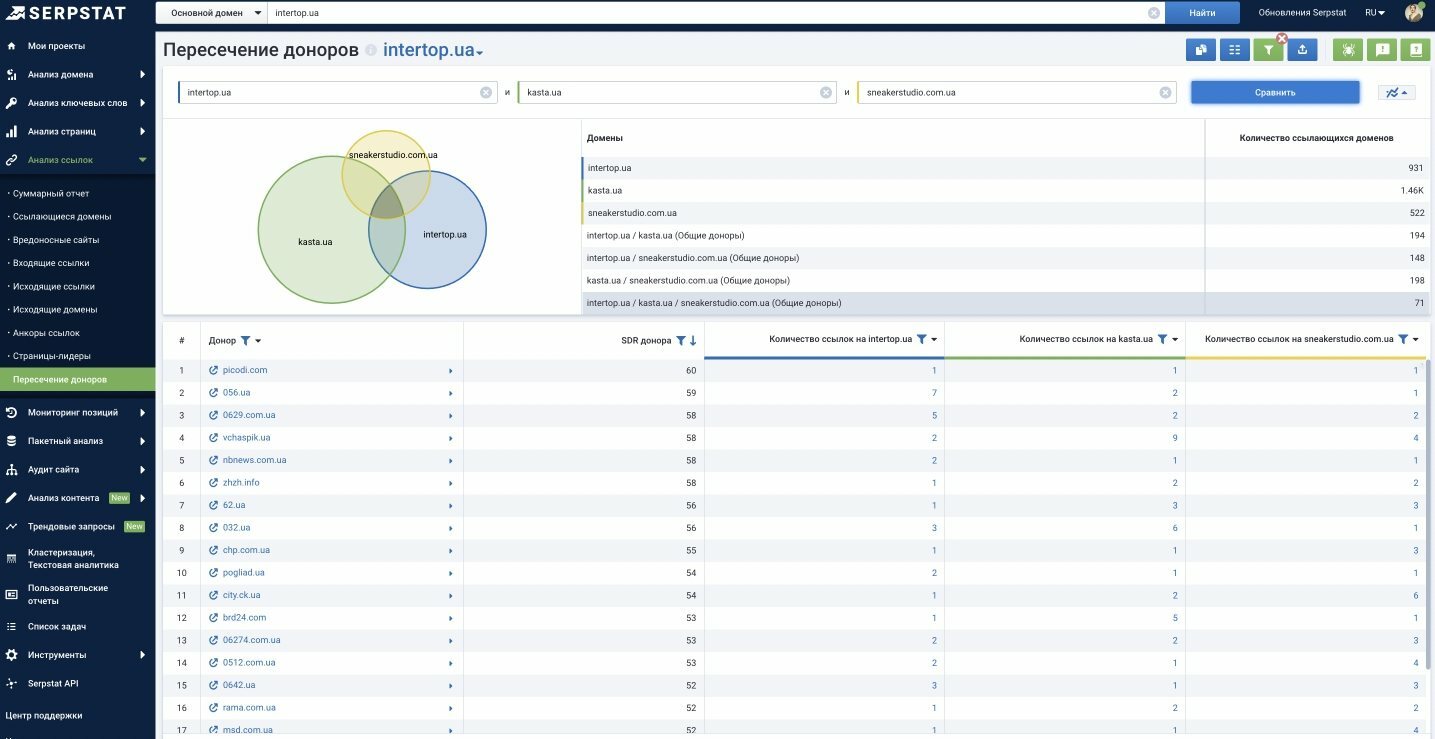Select Вредоносные сайты submenu item
Image resolution: width=1435 pixels, height=739 pixels.
click(x=54, y=240)
